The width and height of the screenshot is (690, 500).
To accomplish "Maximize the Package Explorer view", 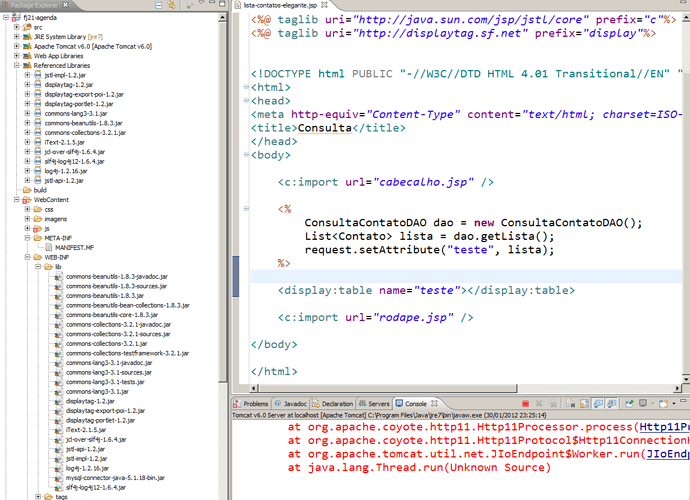I will 222,4.
